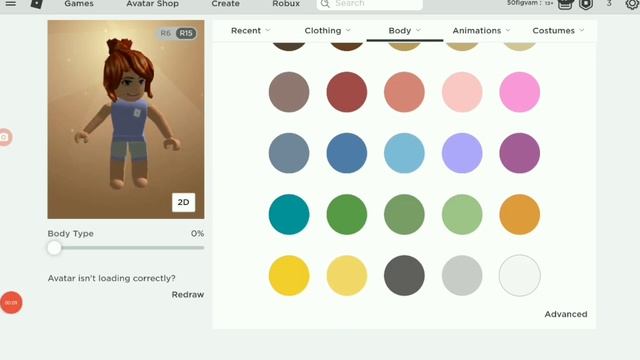This screenshot has height=360, width=640.
Task: Select the salmon skin color
Action: point(404,92)
